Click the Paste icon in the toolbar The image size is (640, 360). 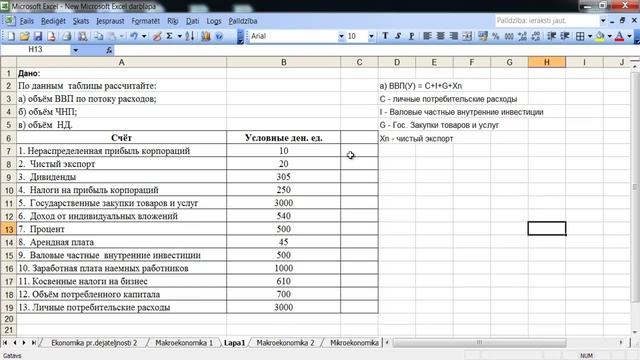point(112,36)
